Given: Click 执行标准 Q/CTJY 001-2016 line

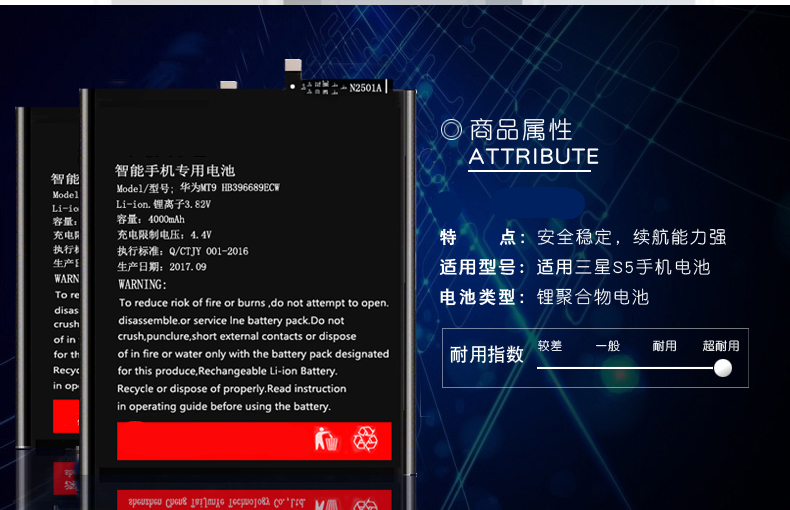Looking at the screenshot, I should click(x=182, y=251).
